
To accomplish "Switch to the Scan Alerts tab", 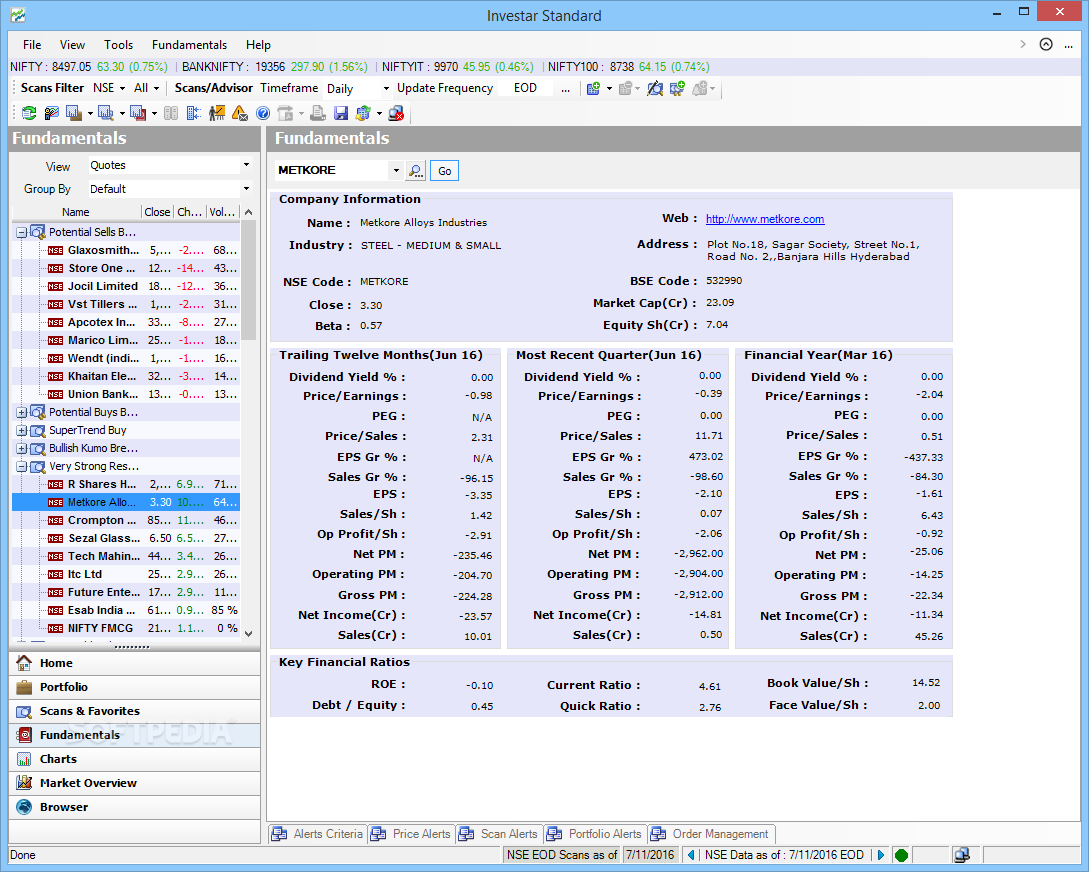I will 499,834.
